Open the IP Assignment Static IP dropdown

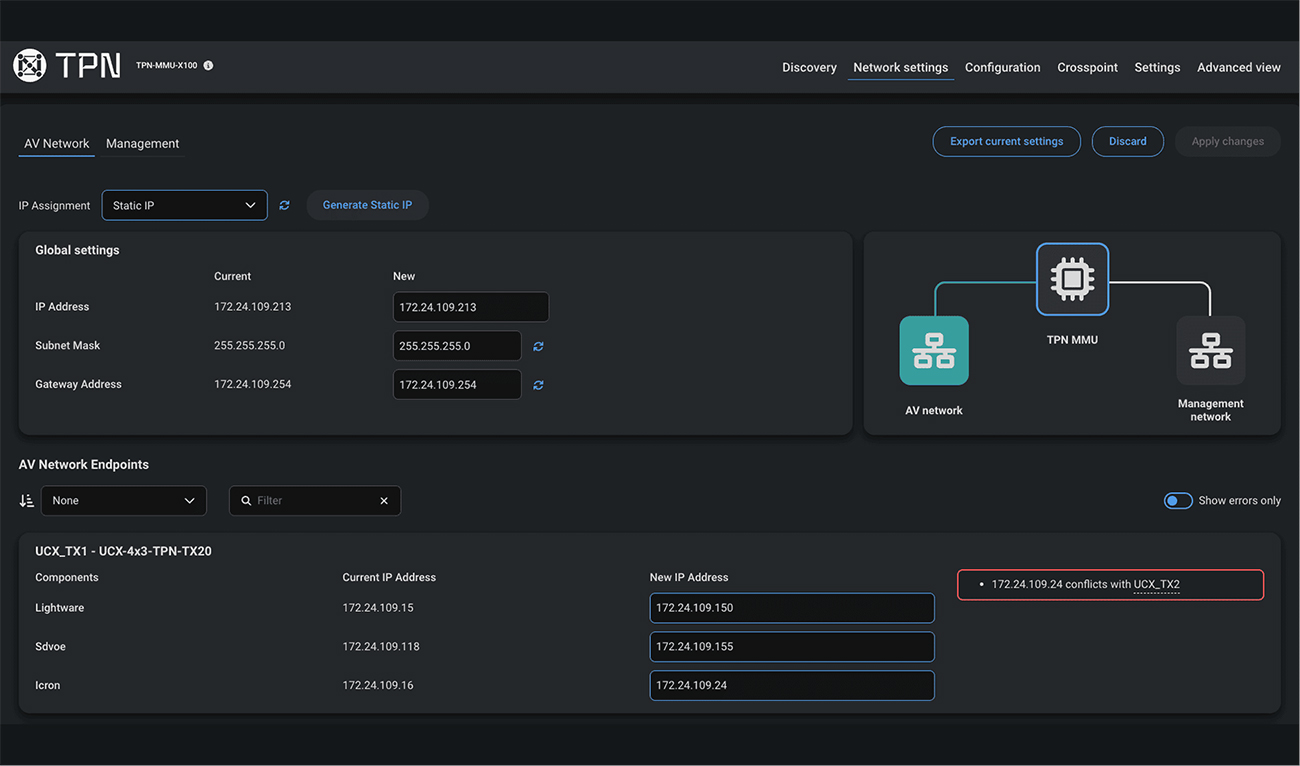(185, 205)
